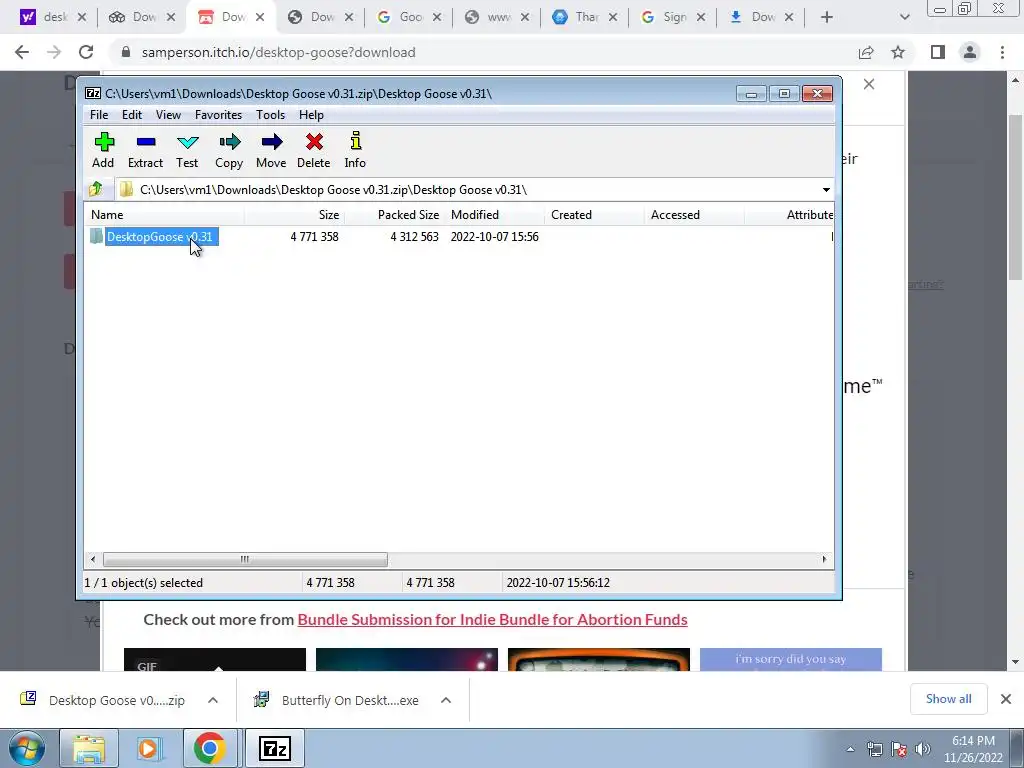Open Chrome's three-dot menu

point(1002,52)
